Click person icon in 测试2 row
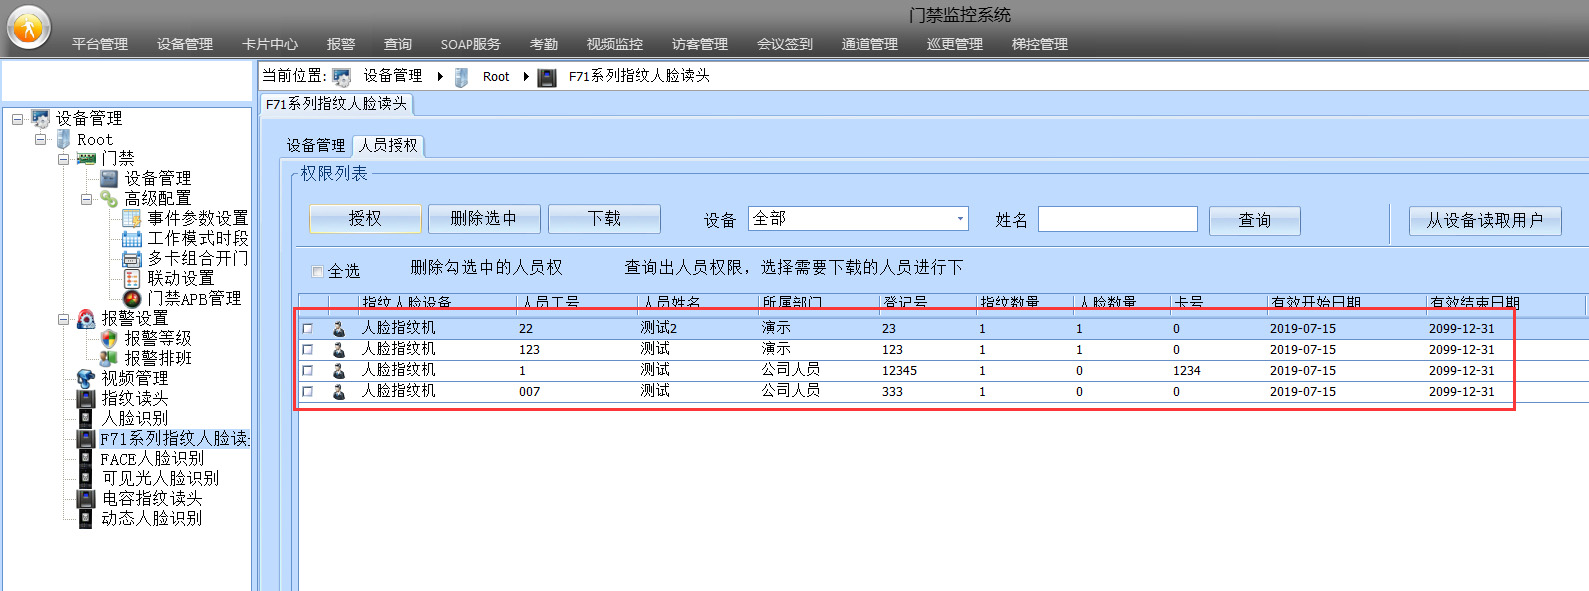The width and height of the screenshot is (1589, 591). coord(339,328)
